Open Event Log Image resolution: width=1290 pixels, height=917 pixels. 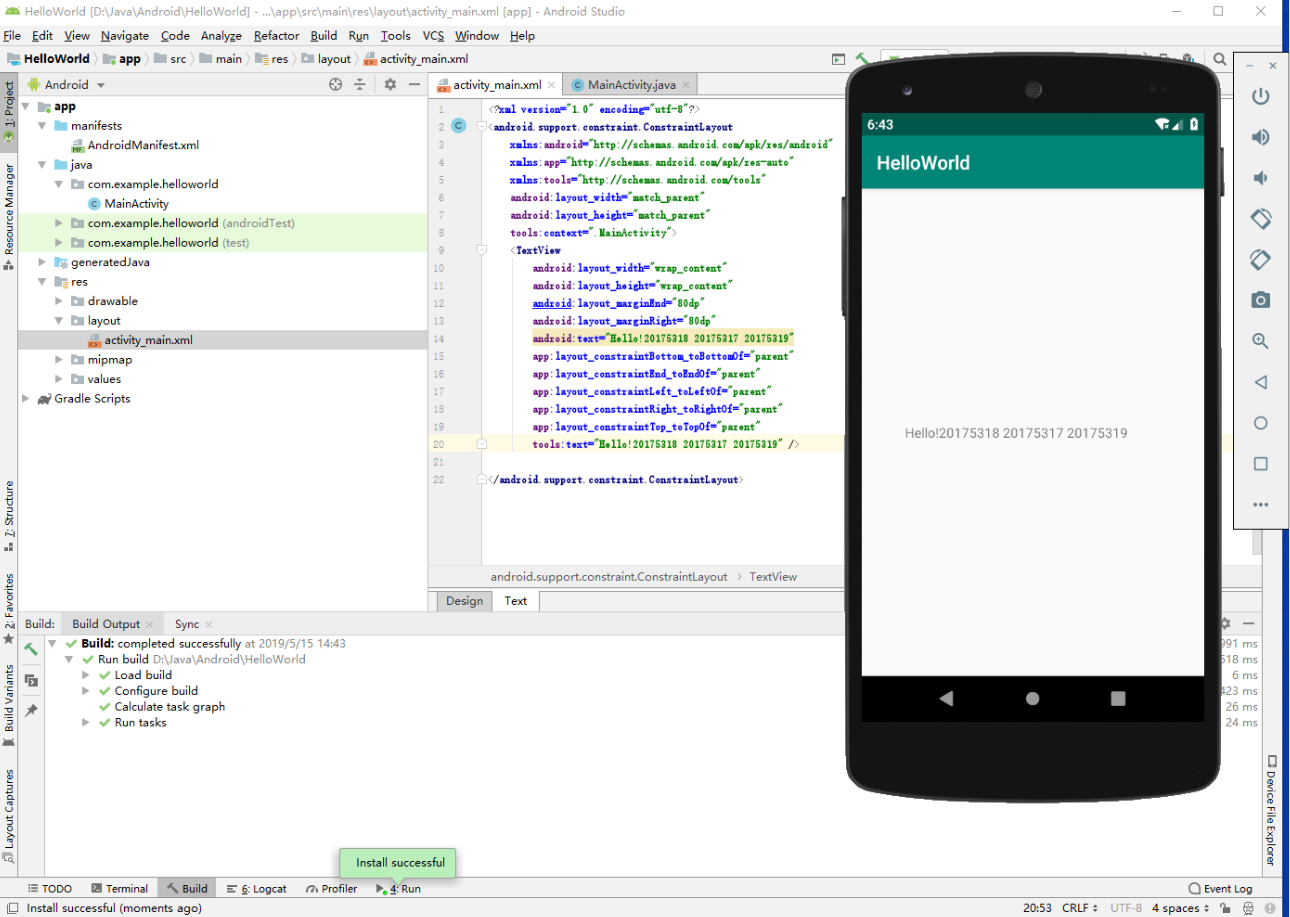(x=1220, y=888)
